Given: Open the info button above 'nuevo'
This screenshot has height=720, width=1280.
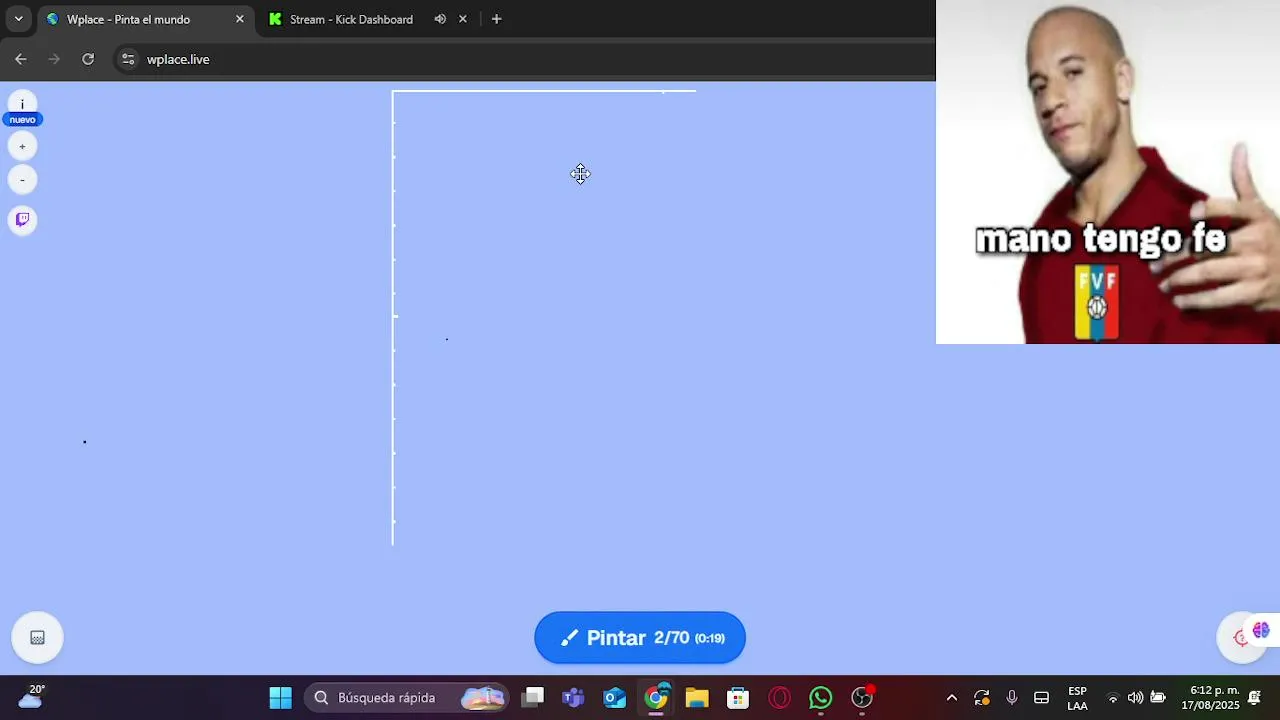Looking at the screenshot, I should pyautogui.click(x=22, y=103).
